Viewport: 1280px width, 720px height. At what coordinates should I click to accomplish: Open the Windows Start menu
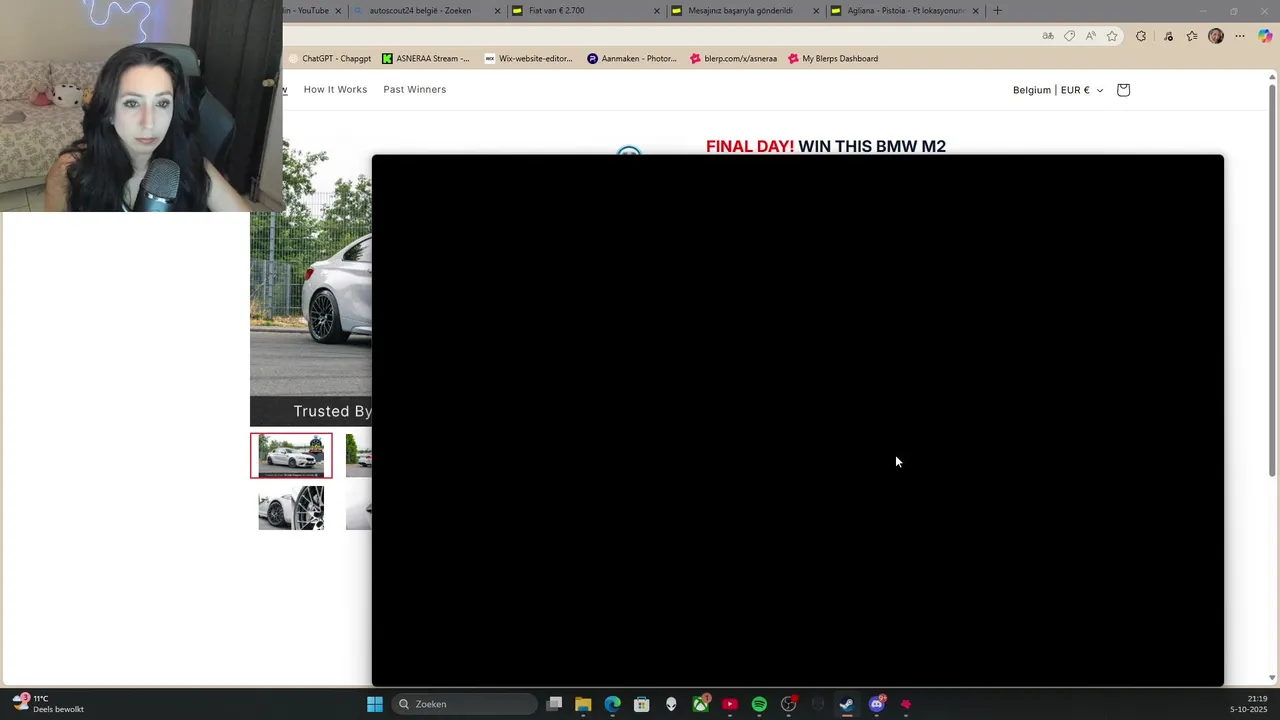375,704
